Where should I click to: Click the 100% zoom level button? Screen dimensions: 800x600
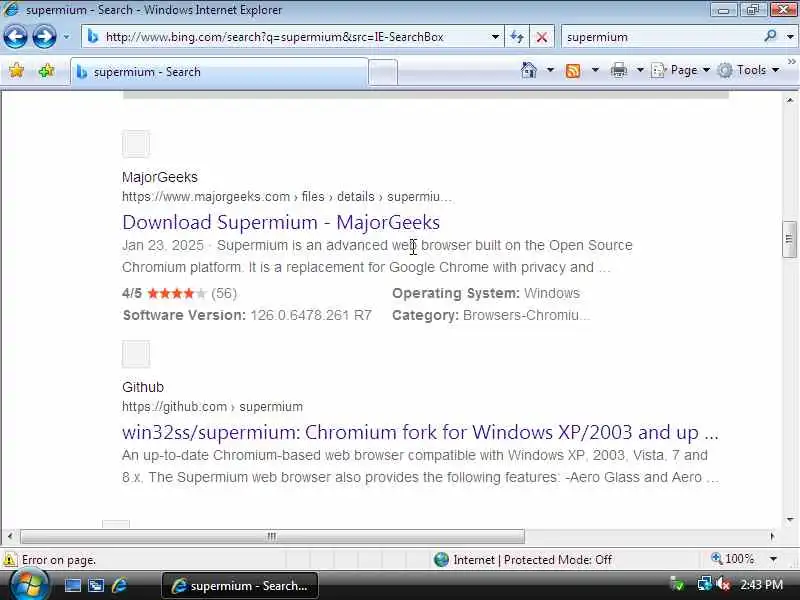pos(732,559)
